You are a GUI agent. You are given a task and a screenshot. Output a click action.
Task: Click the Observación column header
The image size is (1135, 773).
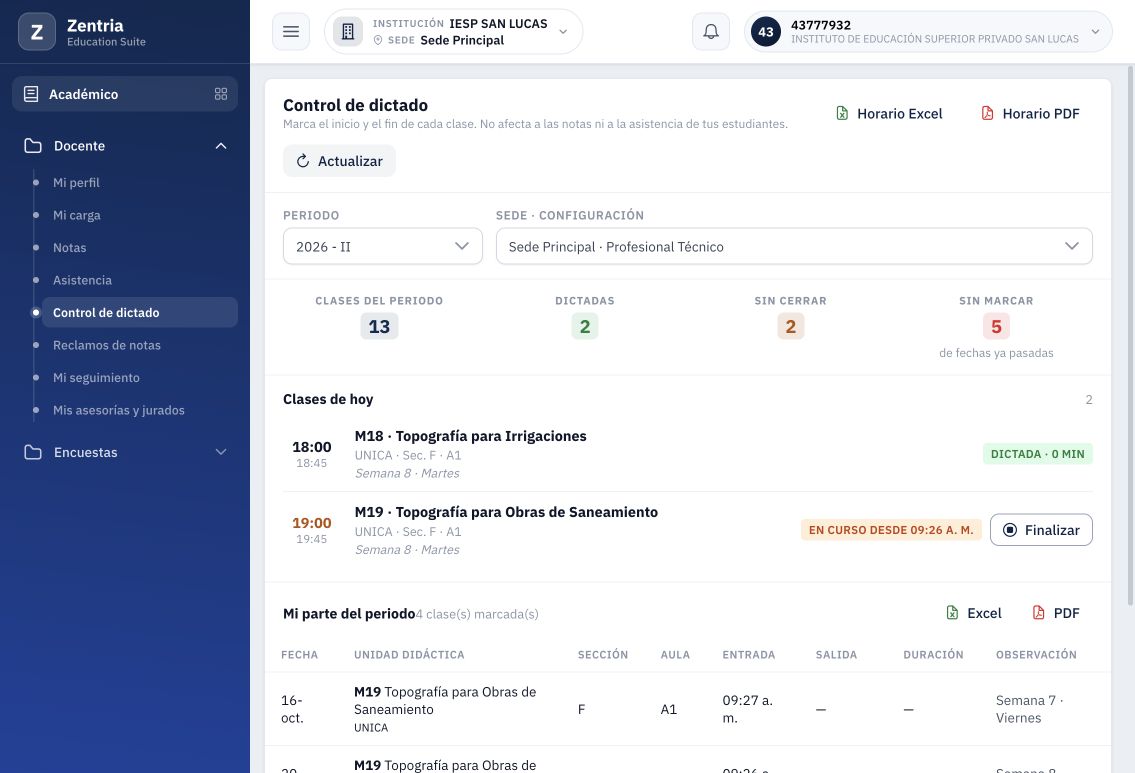(x=1036, y=654)
